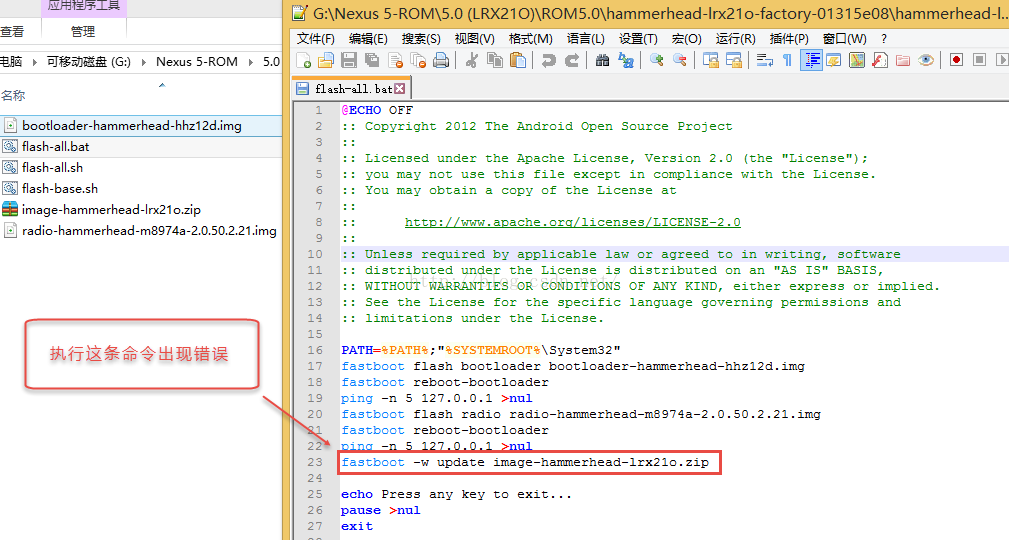Open the 设置(T) menu

tap(638, 39)
